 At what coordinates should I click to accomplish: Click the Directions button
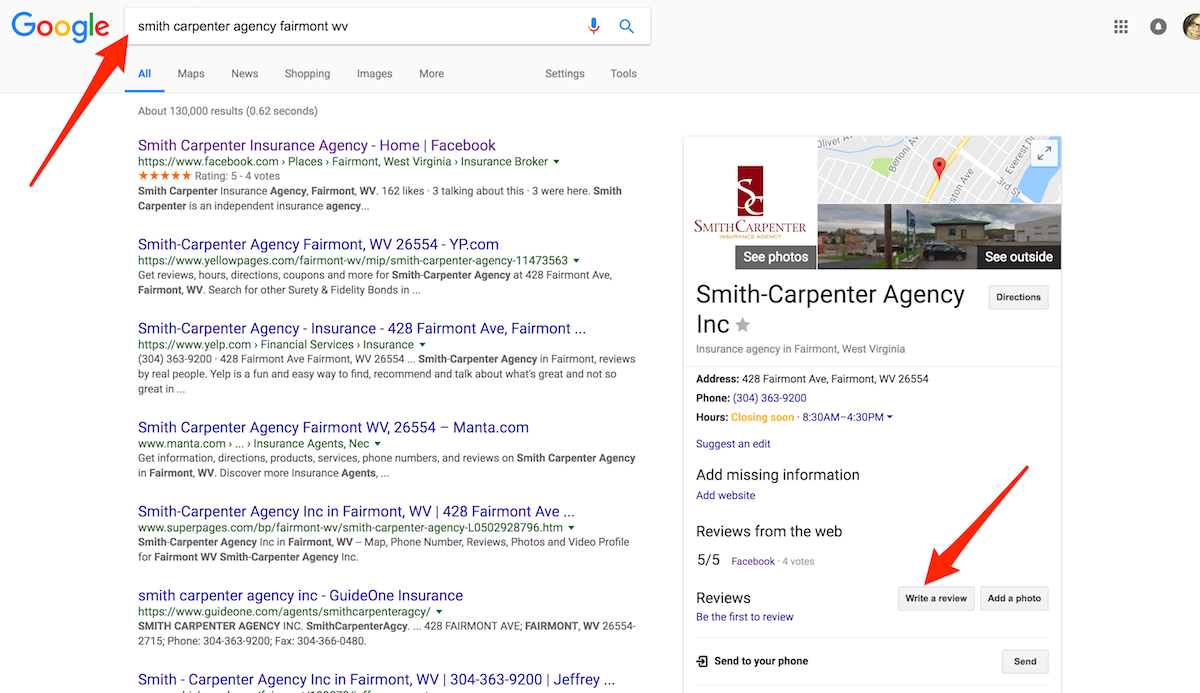point(1018,297)
